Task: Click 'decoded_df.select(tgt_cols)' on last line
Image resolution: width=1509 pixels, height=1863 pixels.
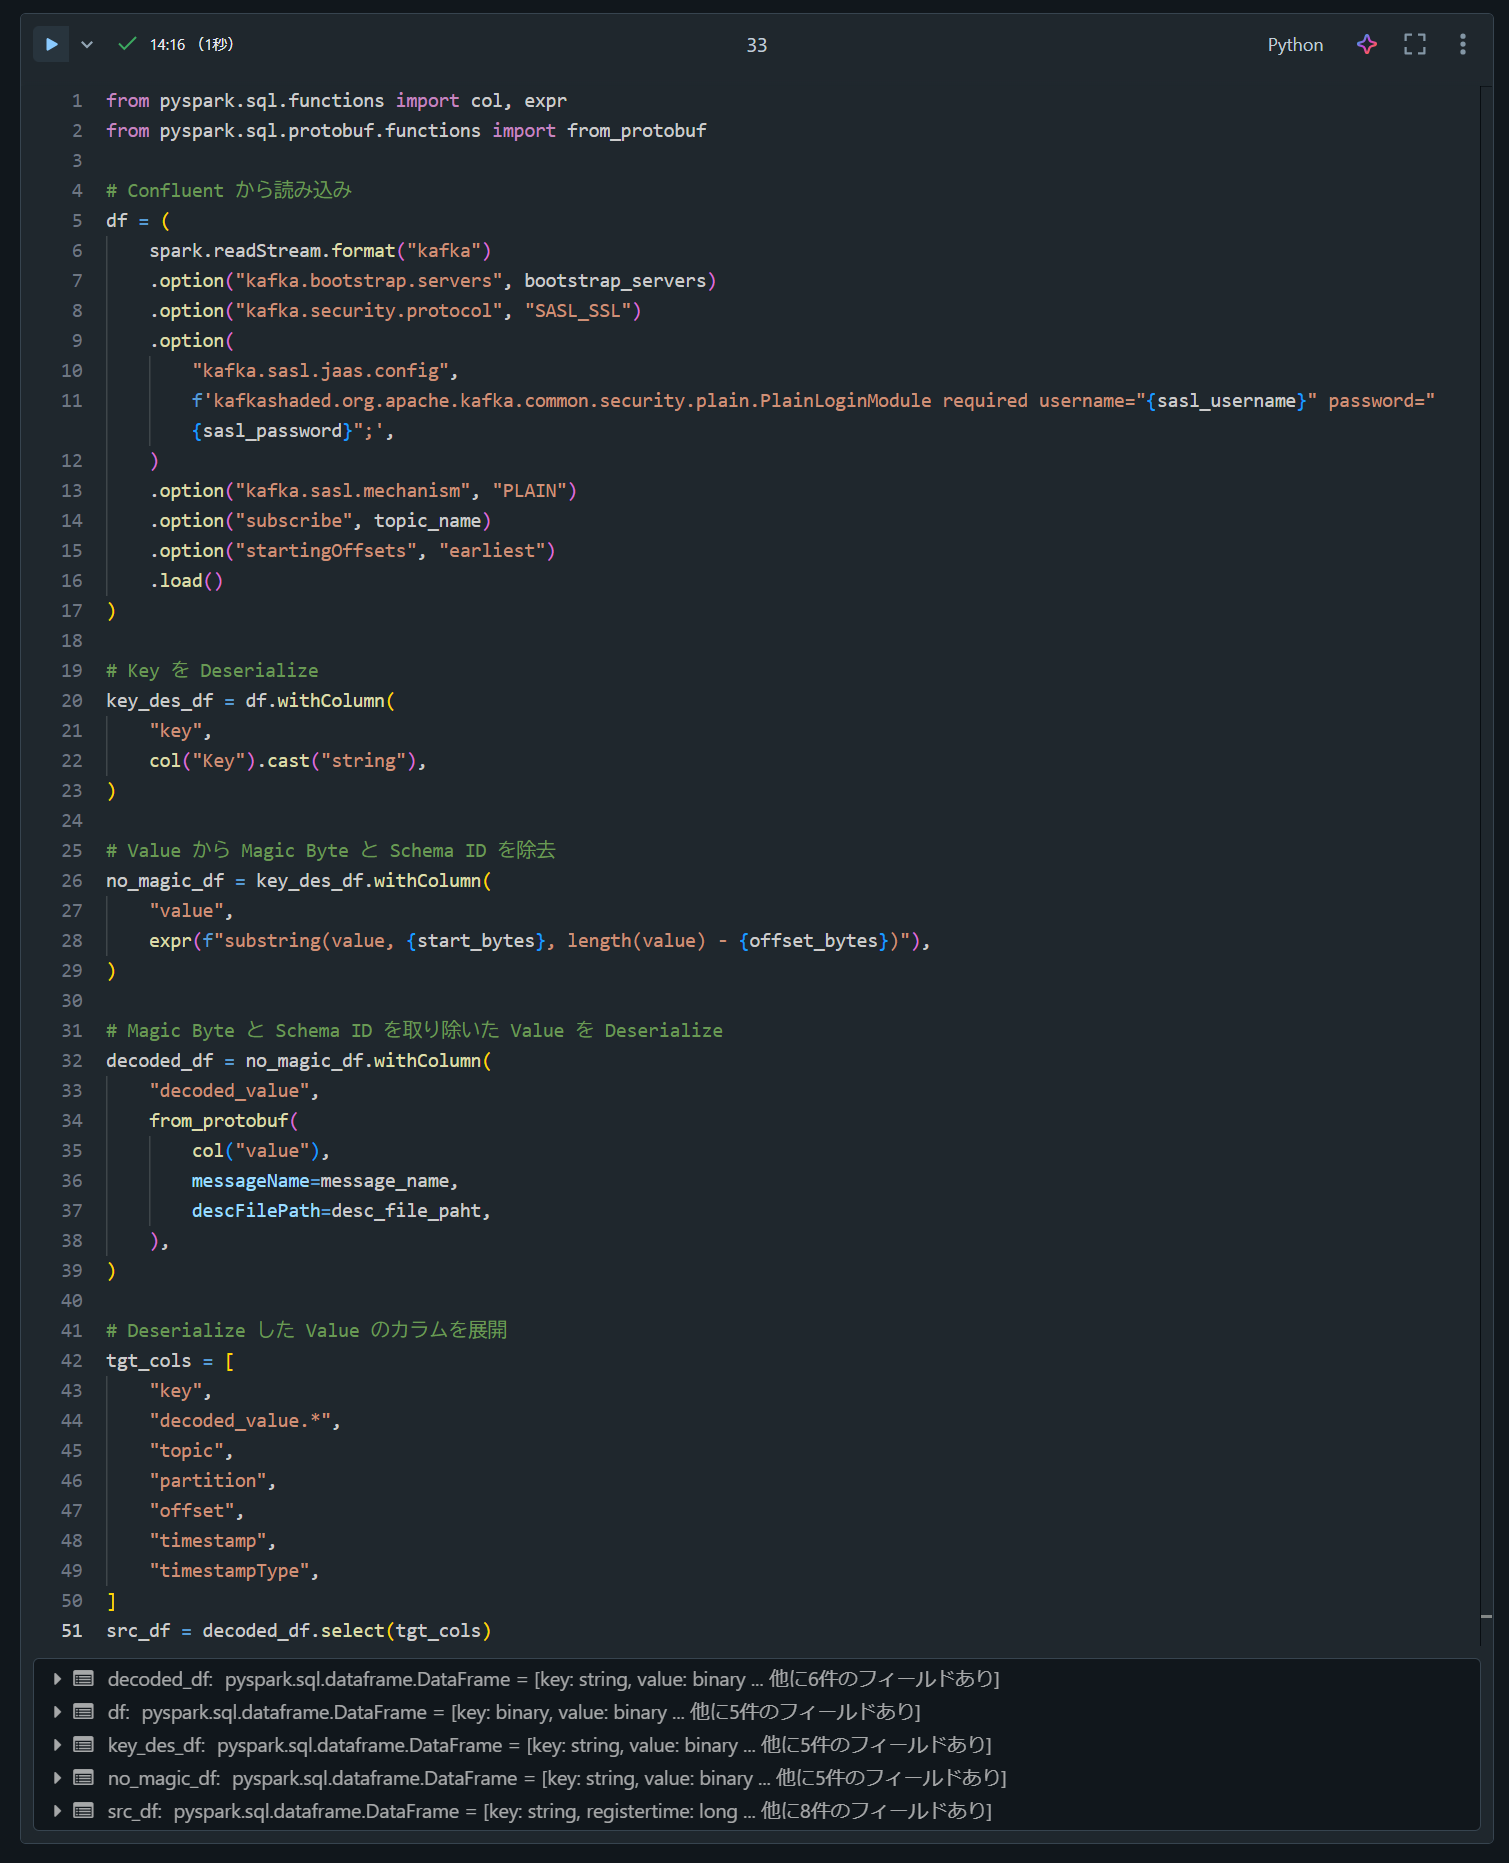Action: (347, 1630)
